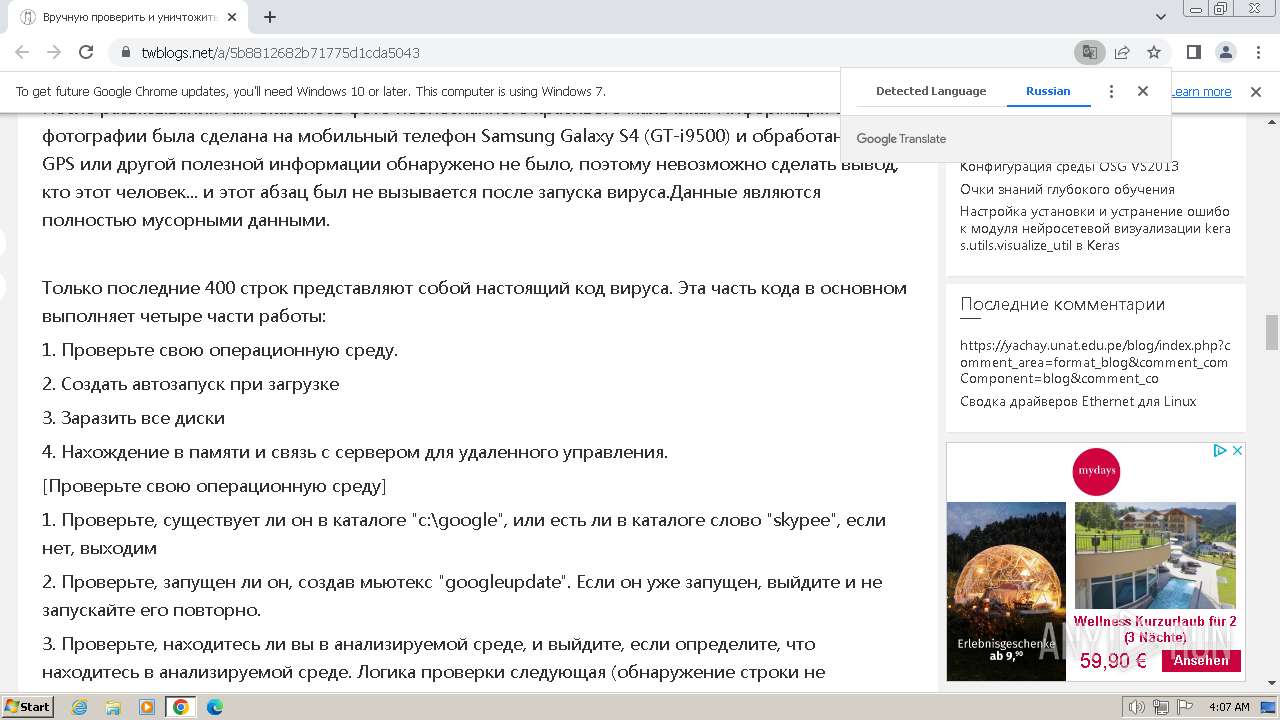Bookmark this page with star icon
Image resolution: width=1280 pixels, height=720 pixels.
(1154, 52)
